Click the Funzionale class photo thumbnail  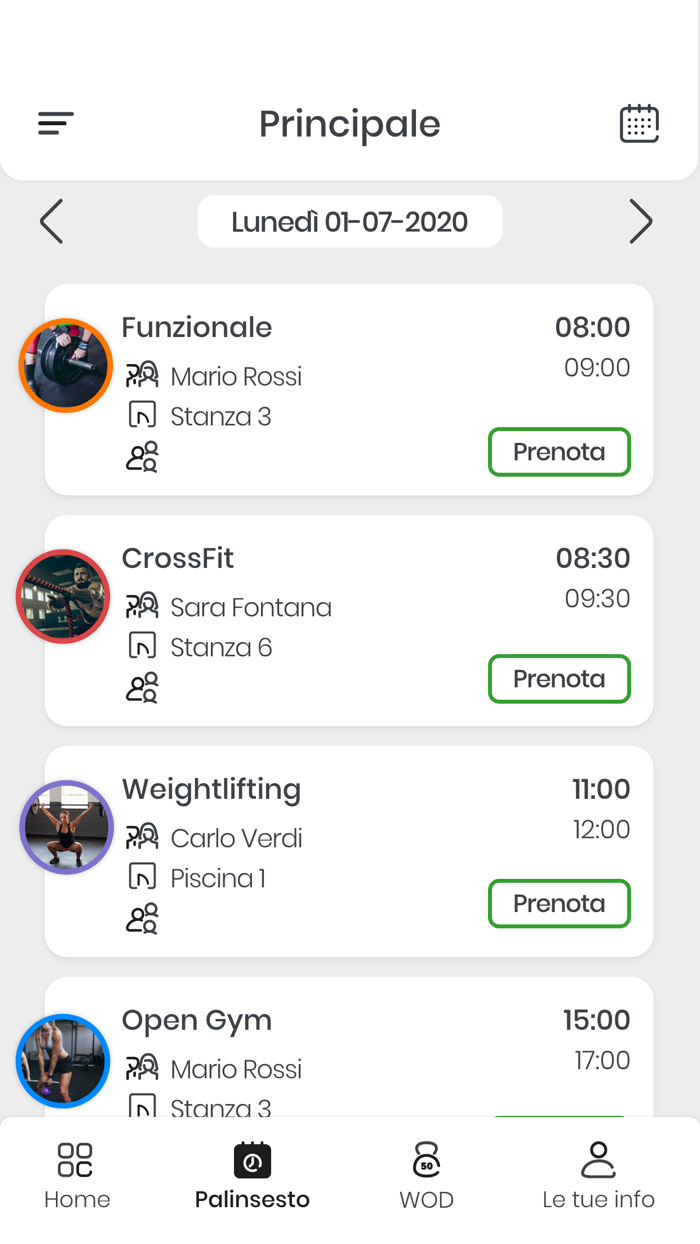[x=65, y=365]
